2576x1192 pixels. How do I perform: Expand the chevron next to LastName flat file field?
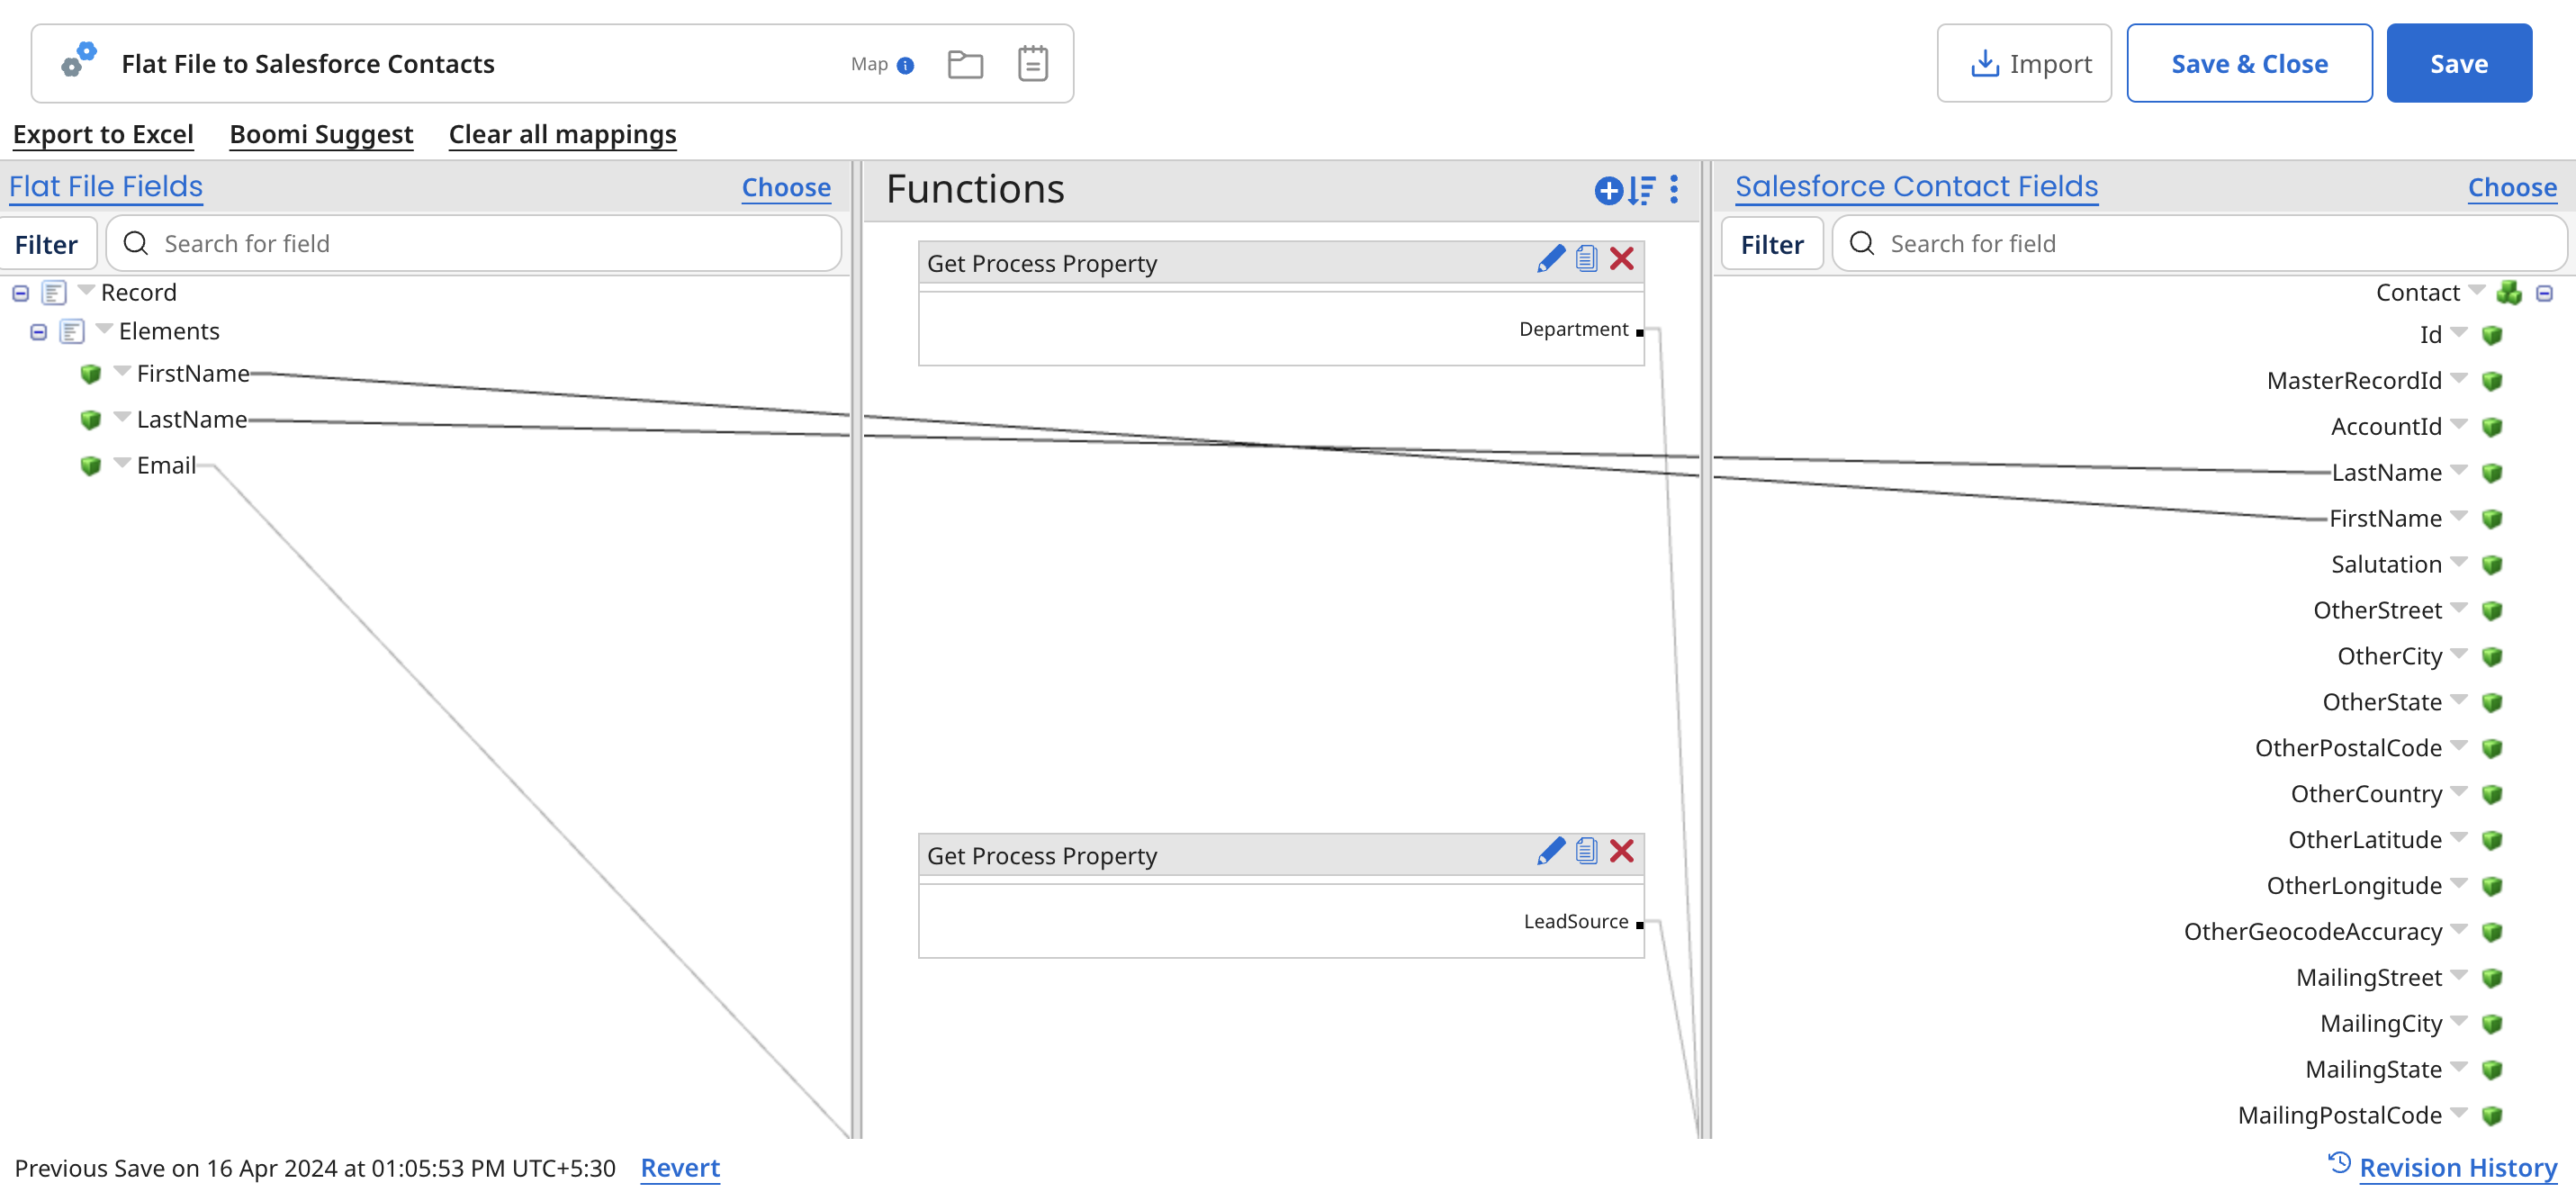(122, 418)
